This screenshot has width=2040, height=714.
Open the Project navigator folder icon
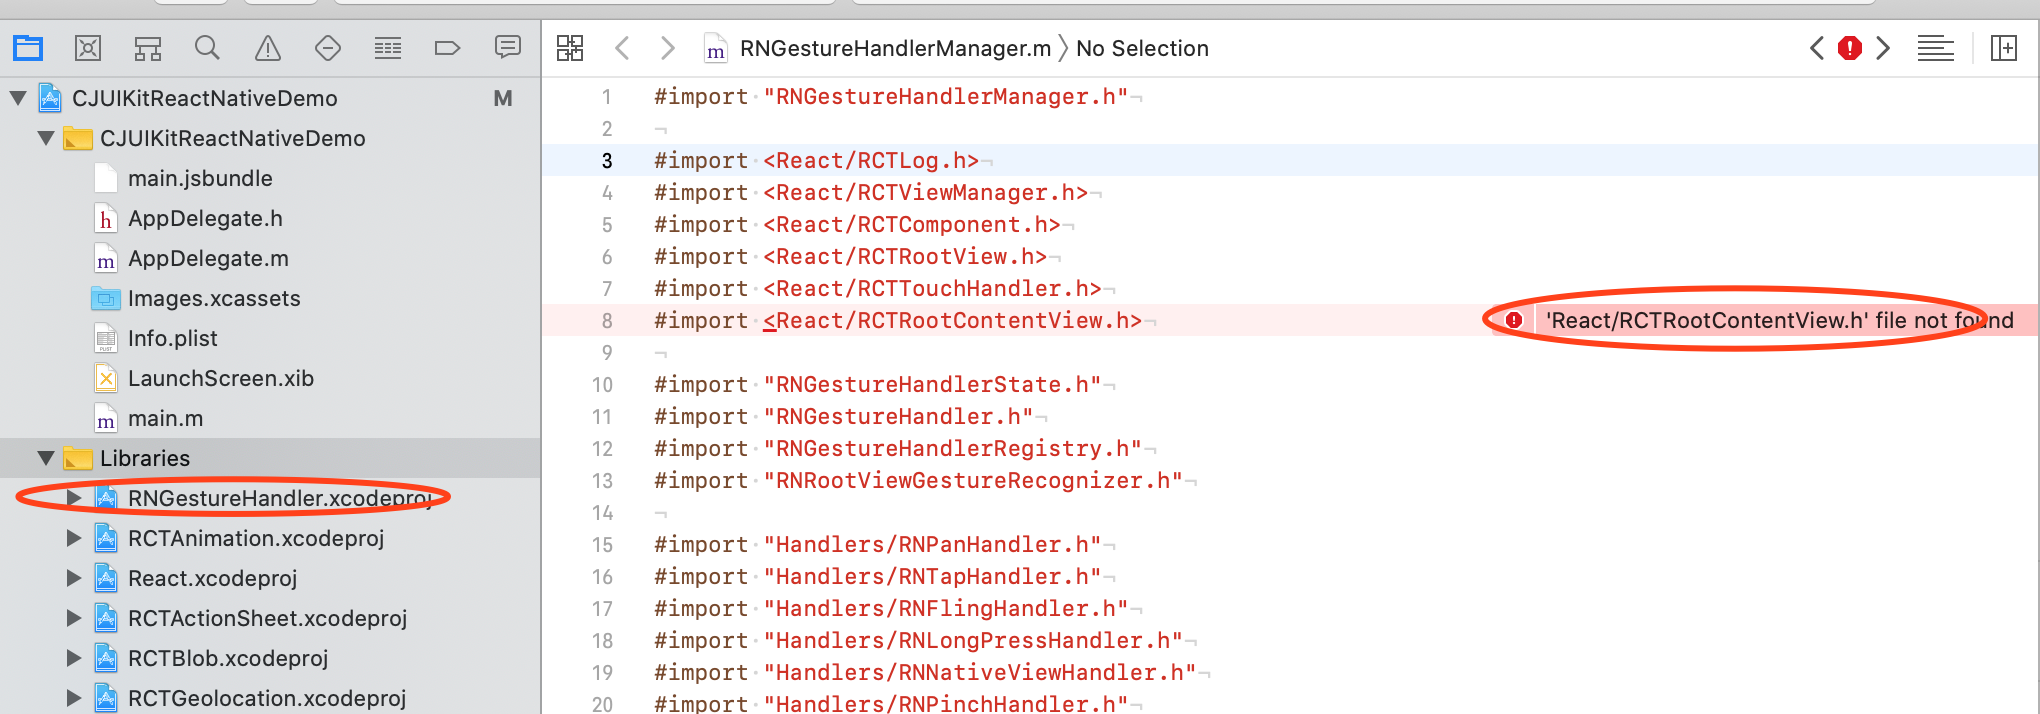pos(28,47)
